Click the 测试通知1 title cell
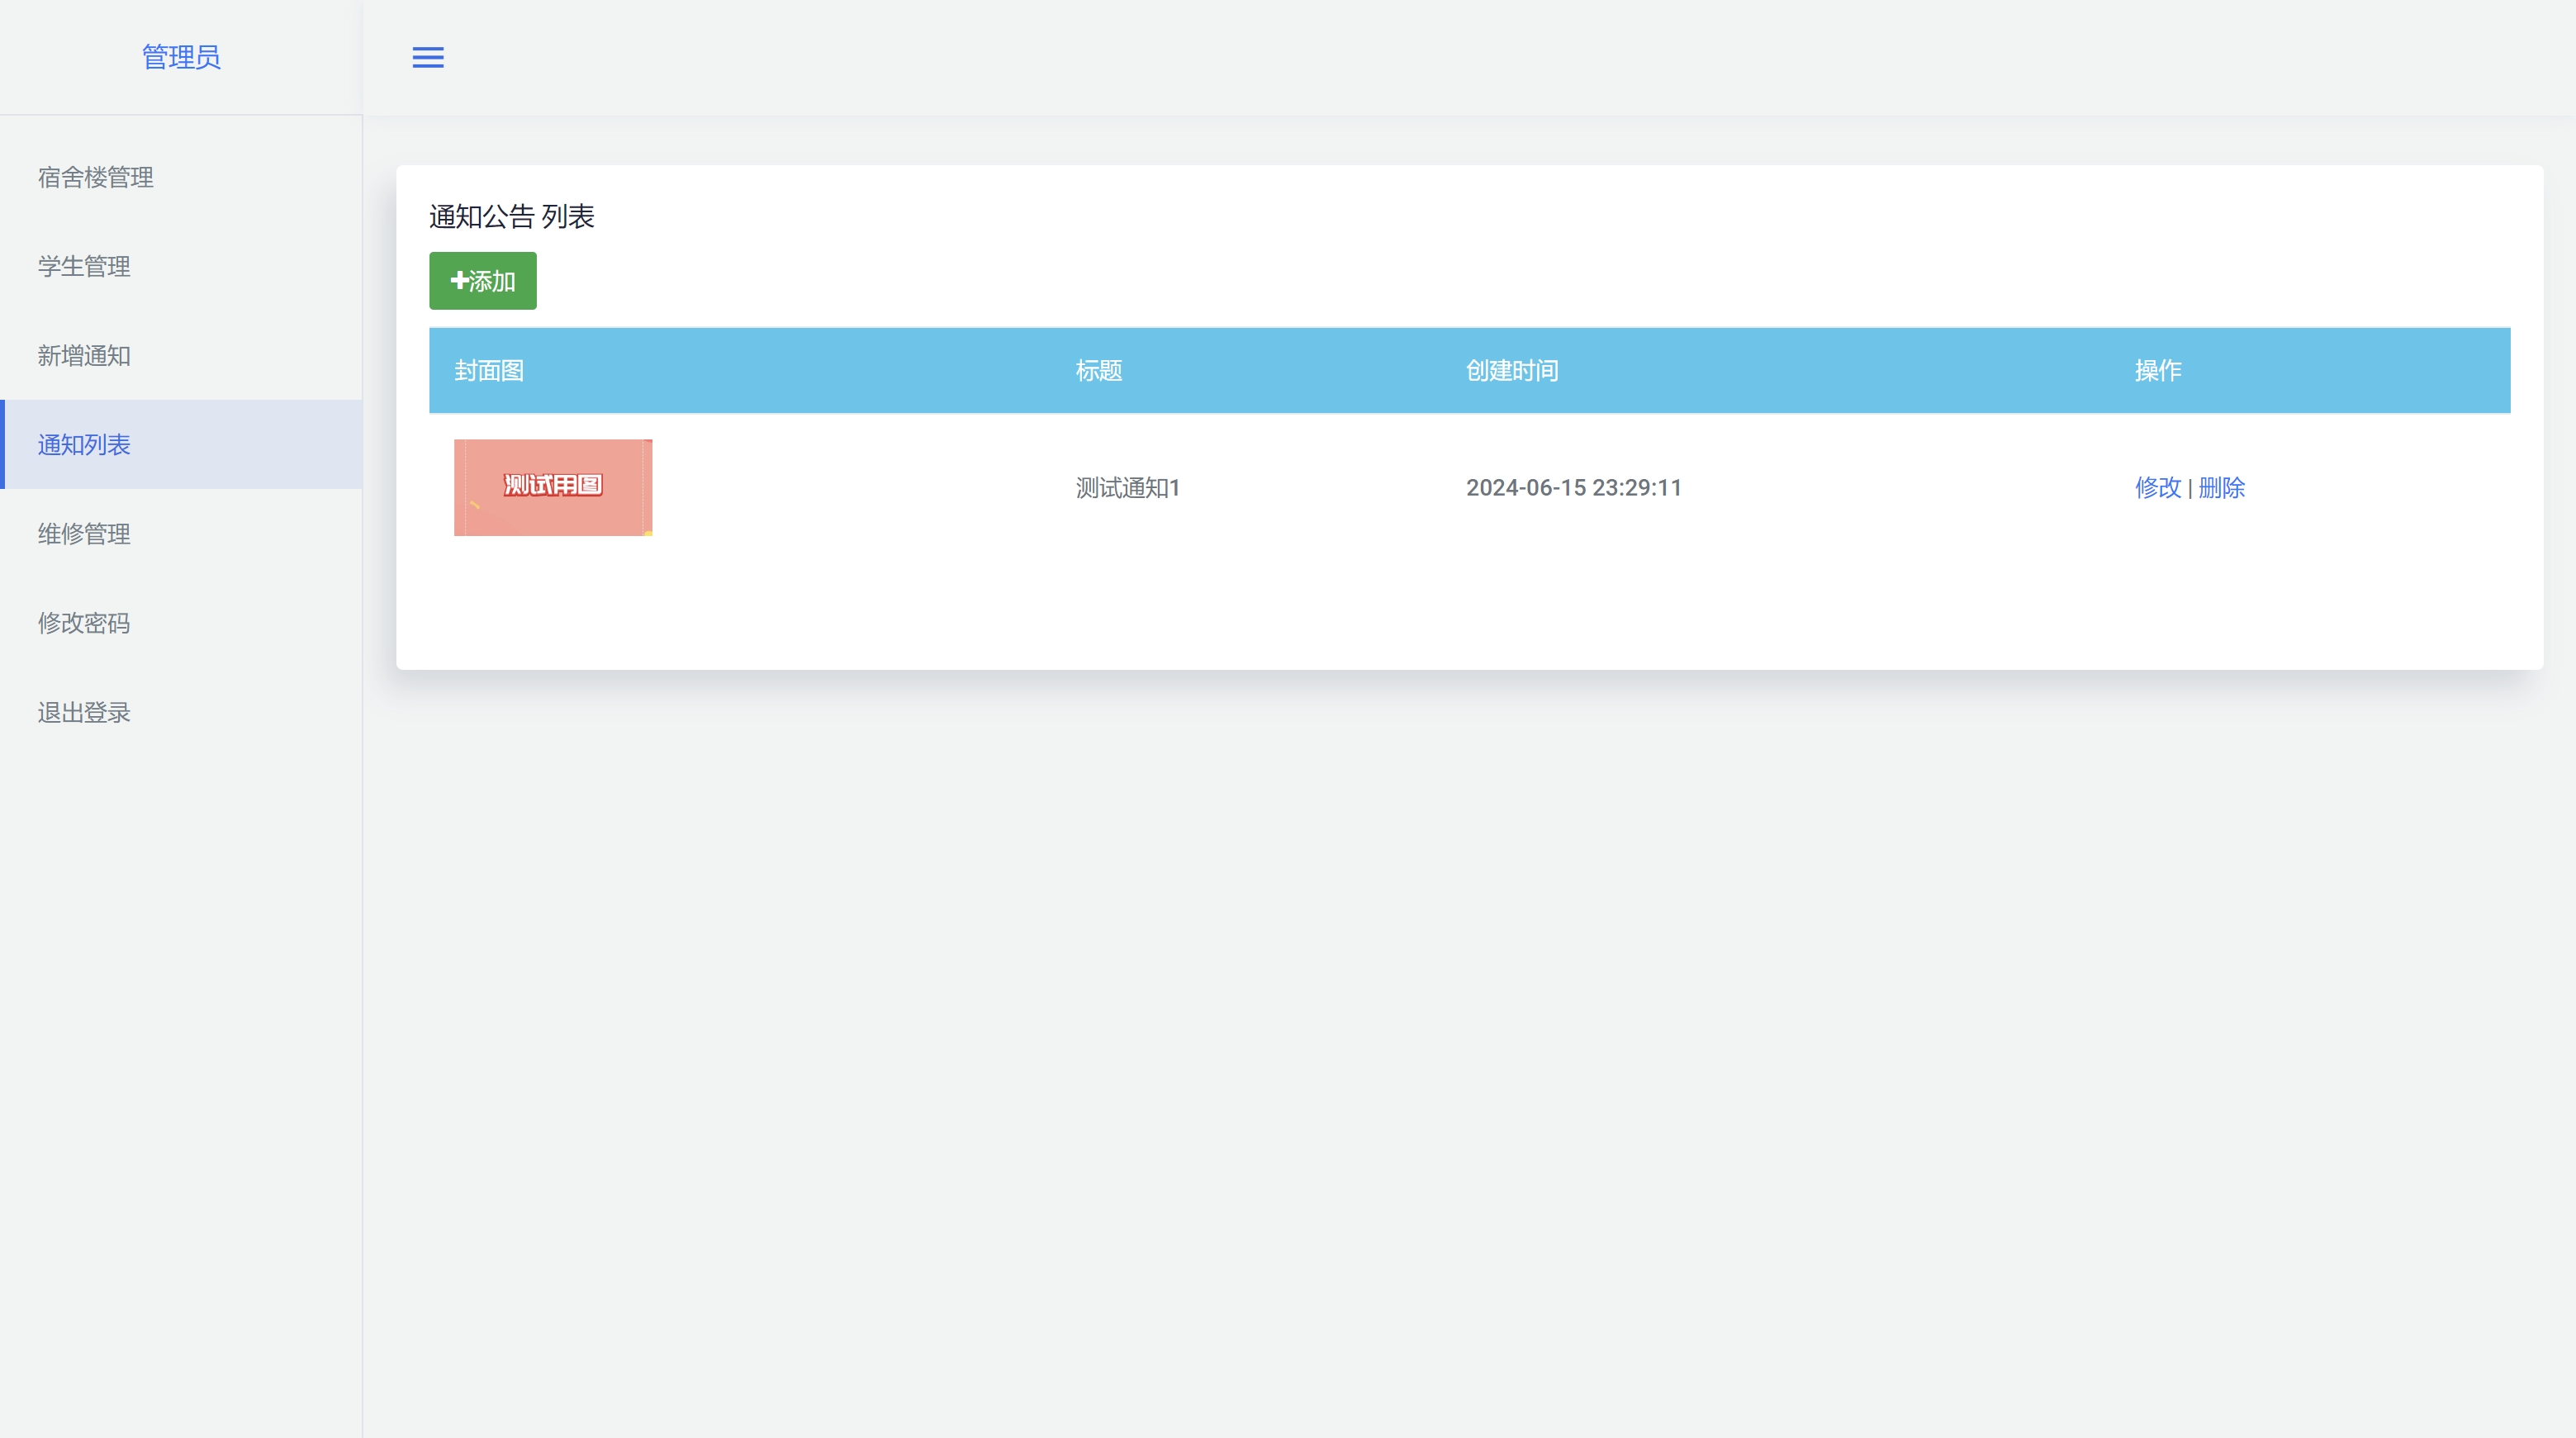 1127,487
